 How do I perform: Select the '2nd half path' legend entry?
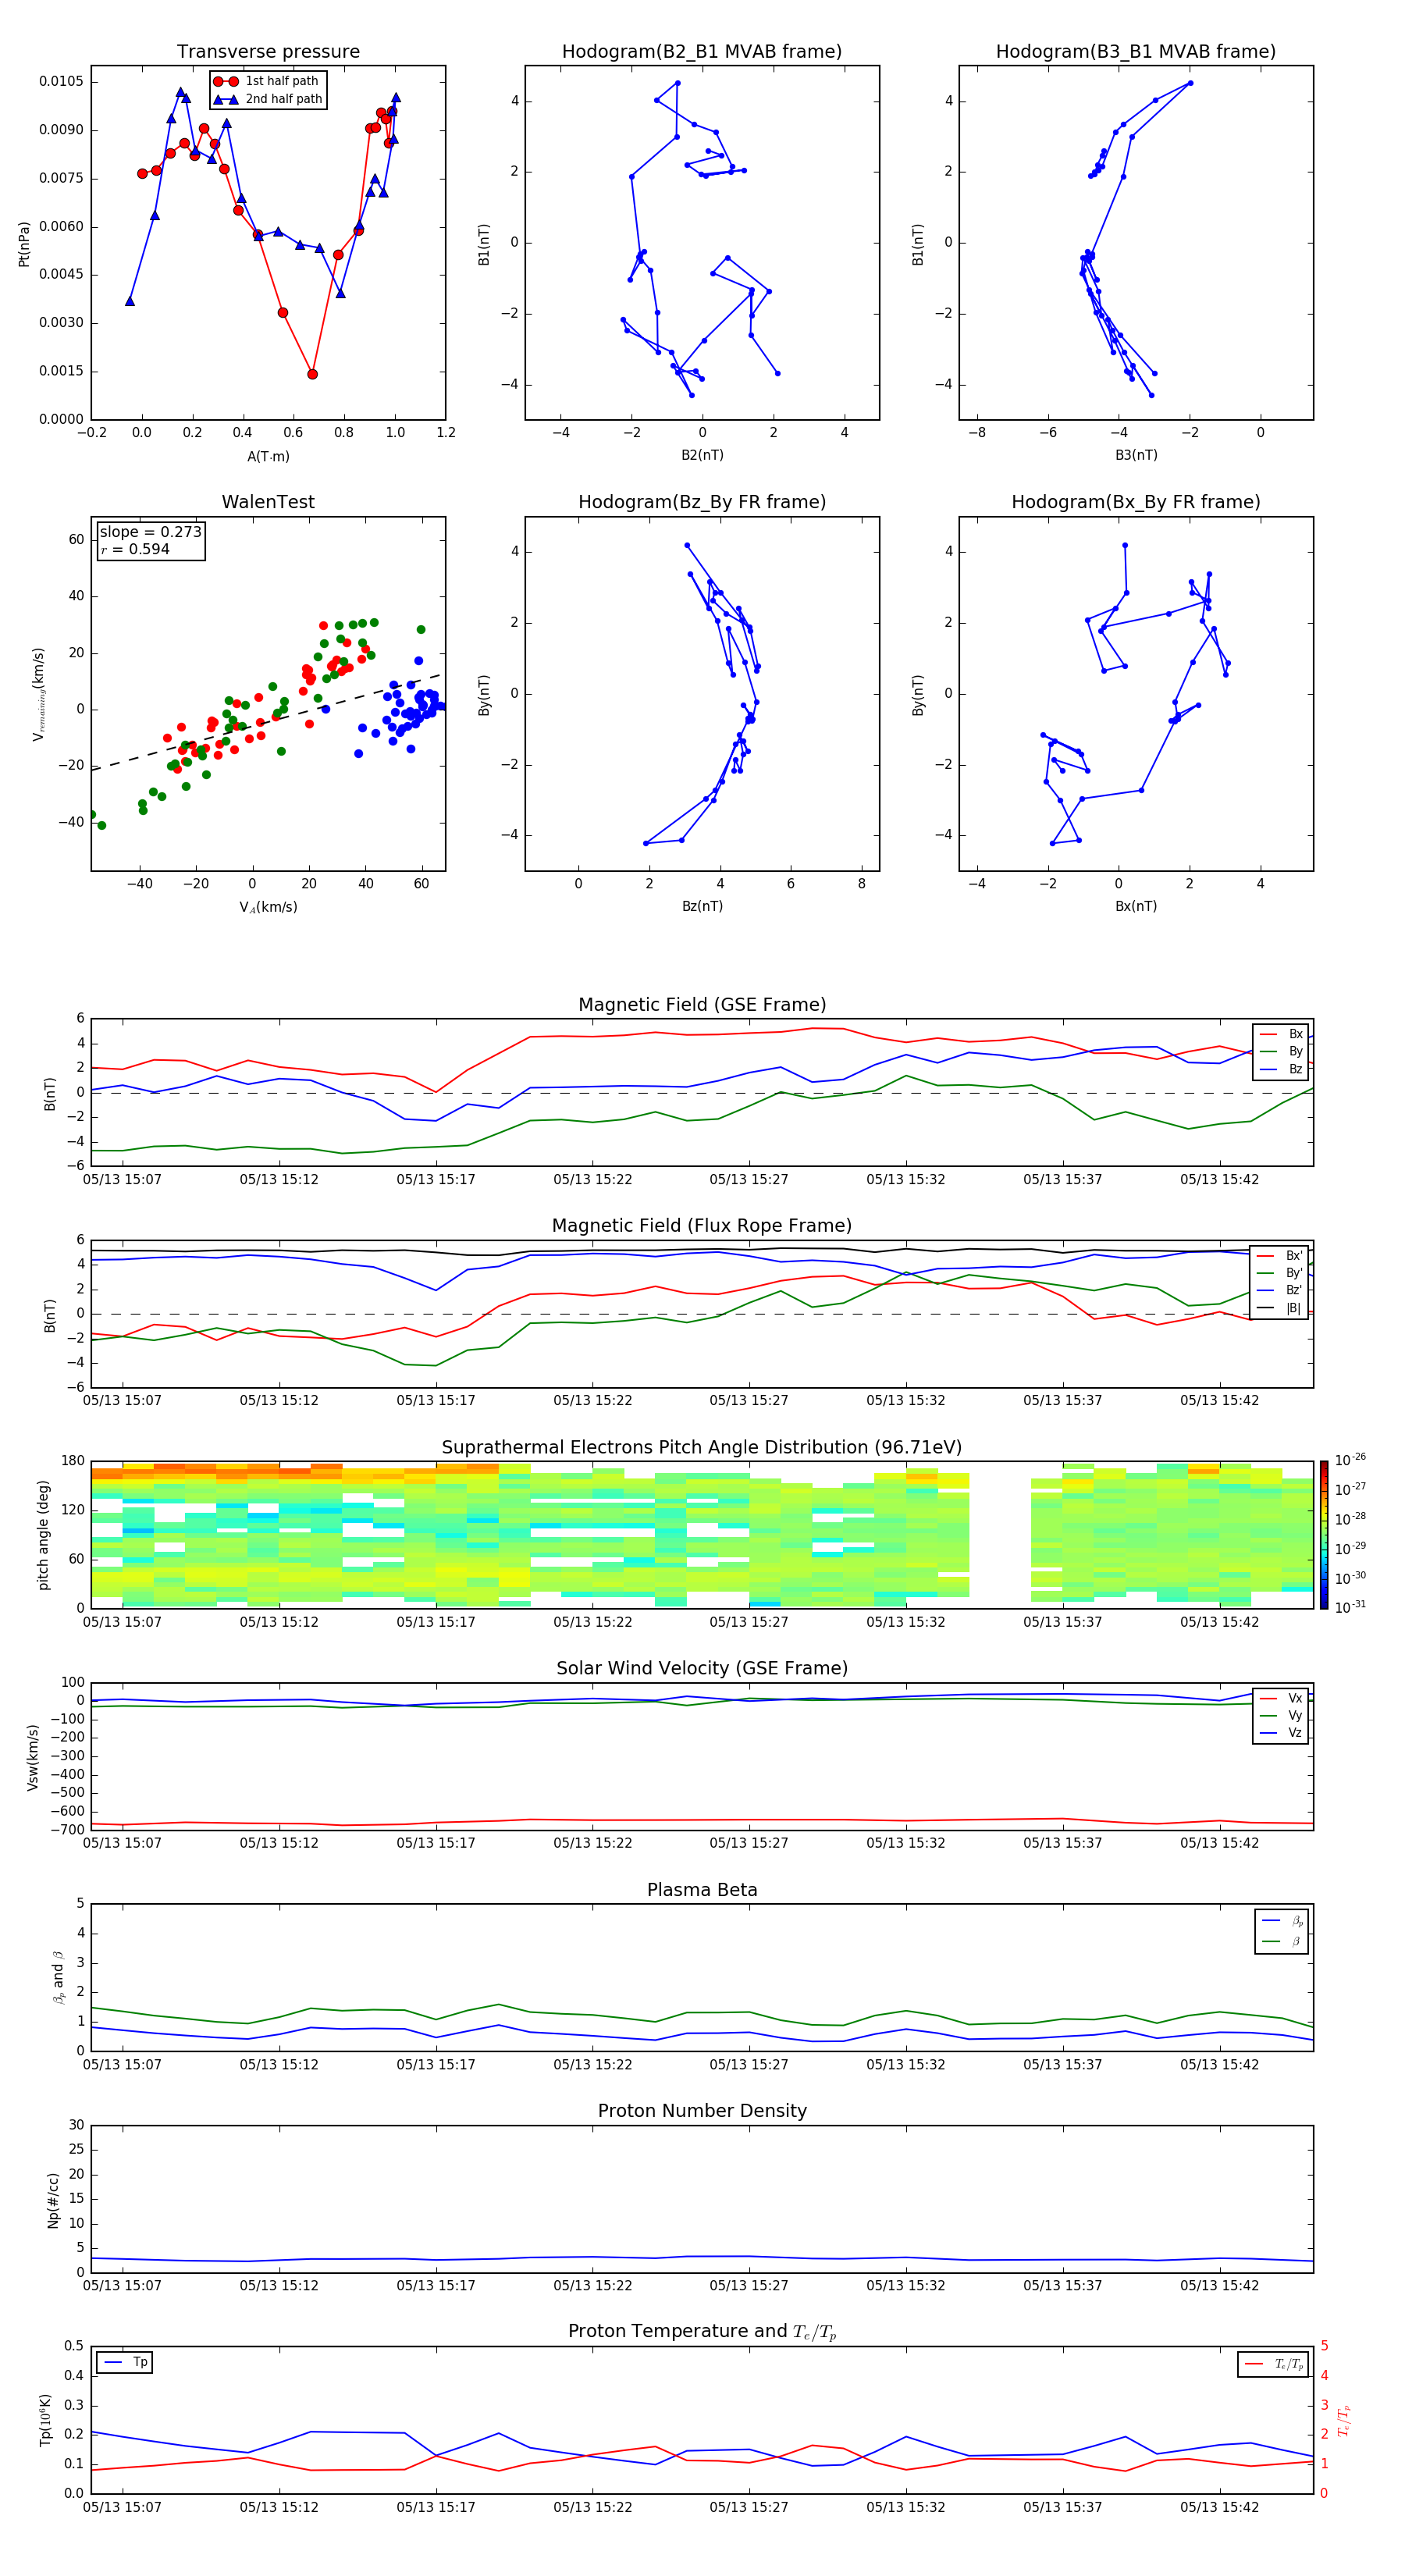pos(267,99)
